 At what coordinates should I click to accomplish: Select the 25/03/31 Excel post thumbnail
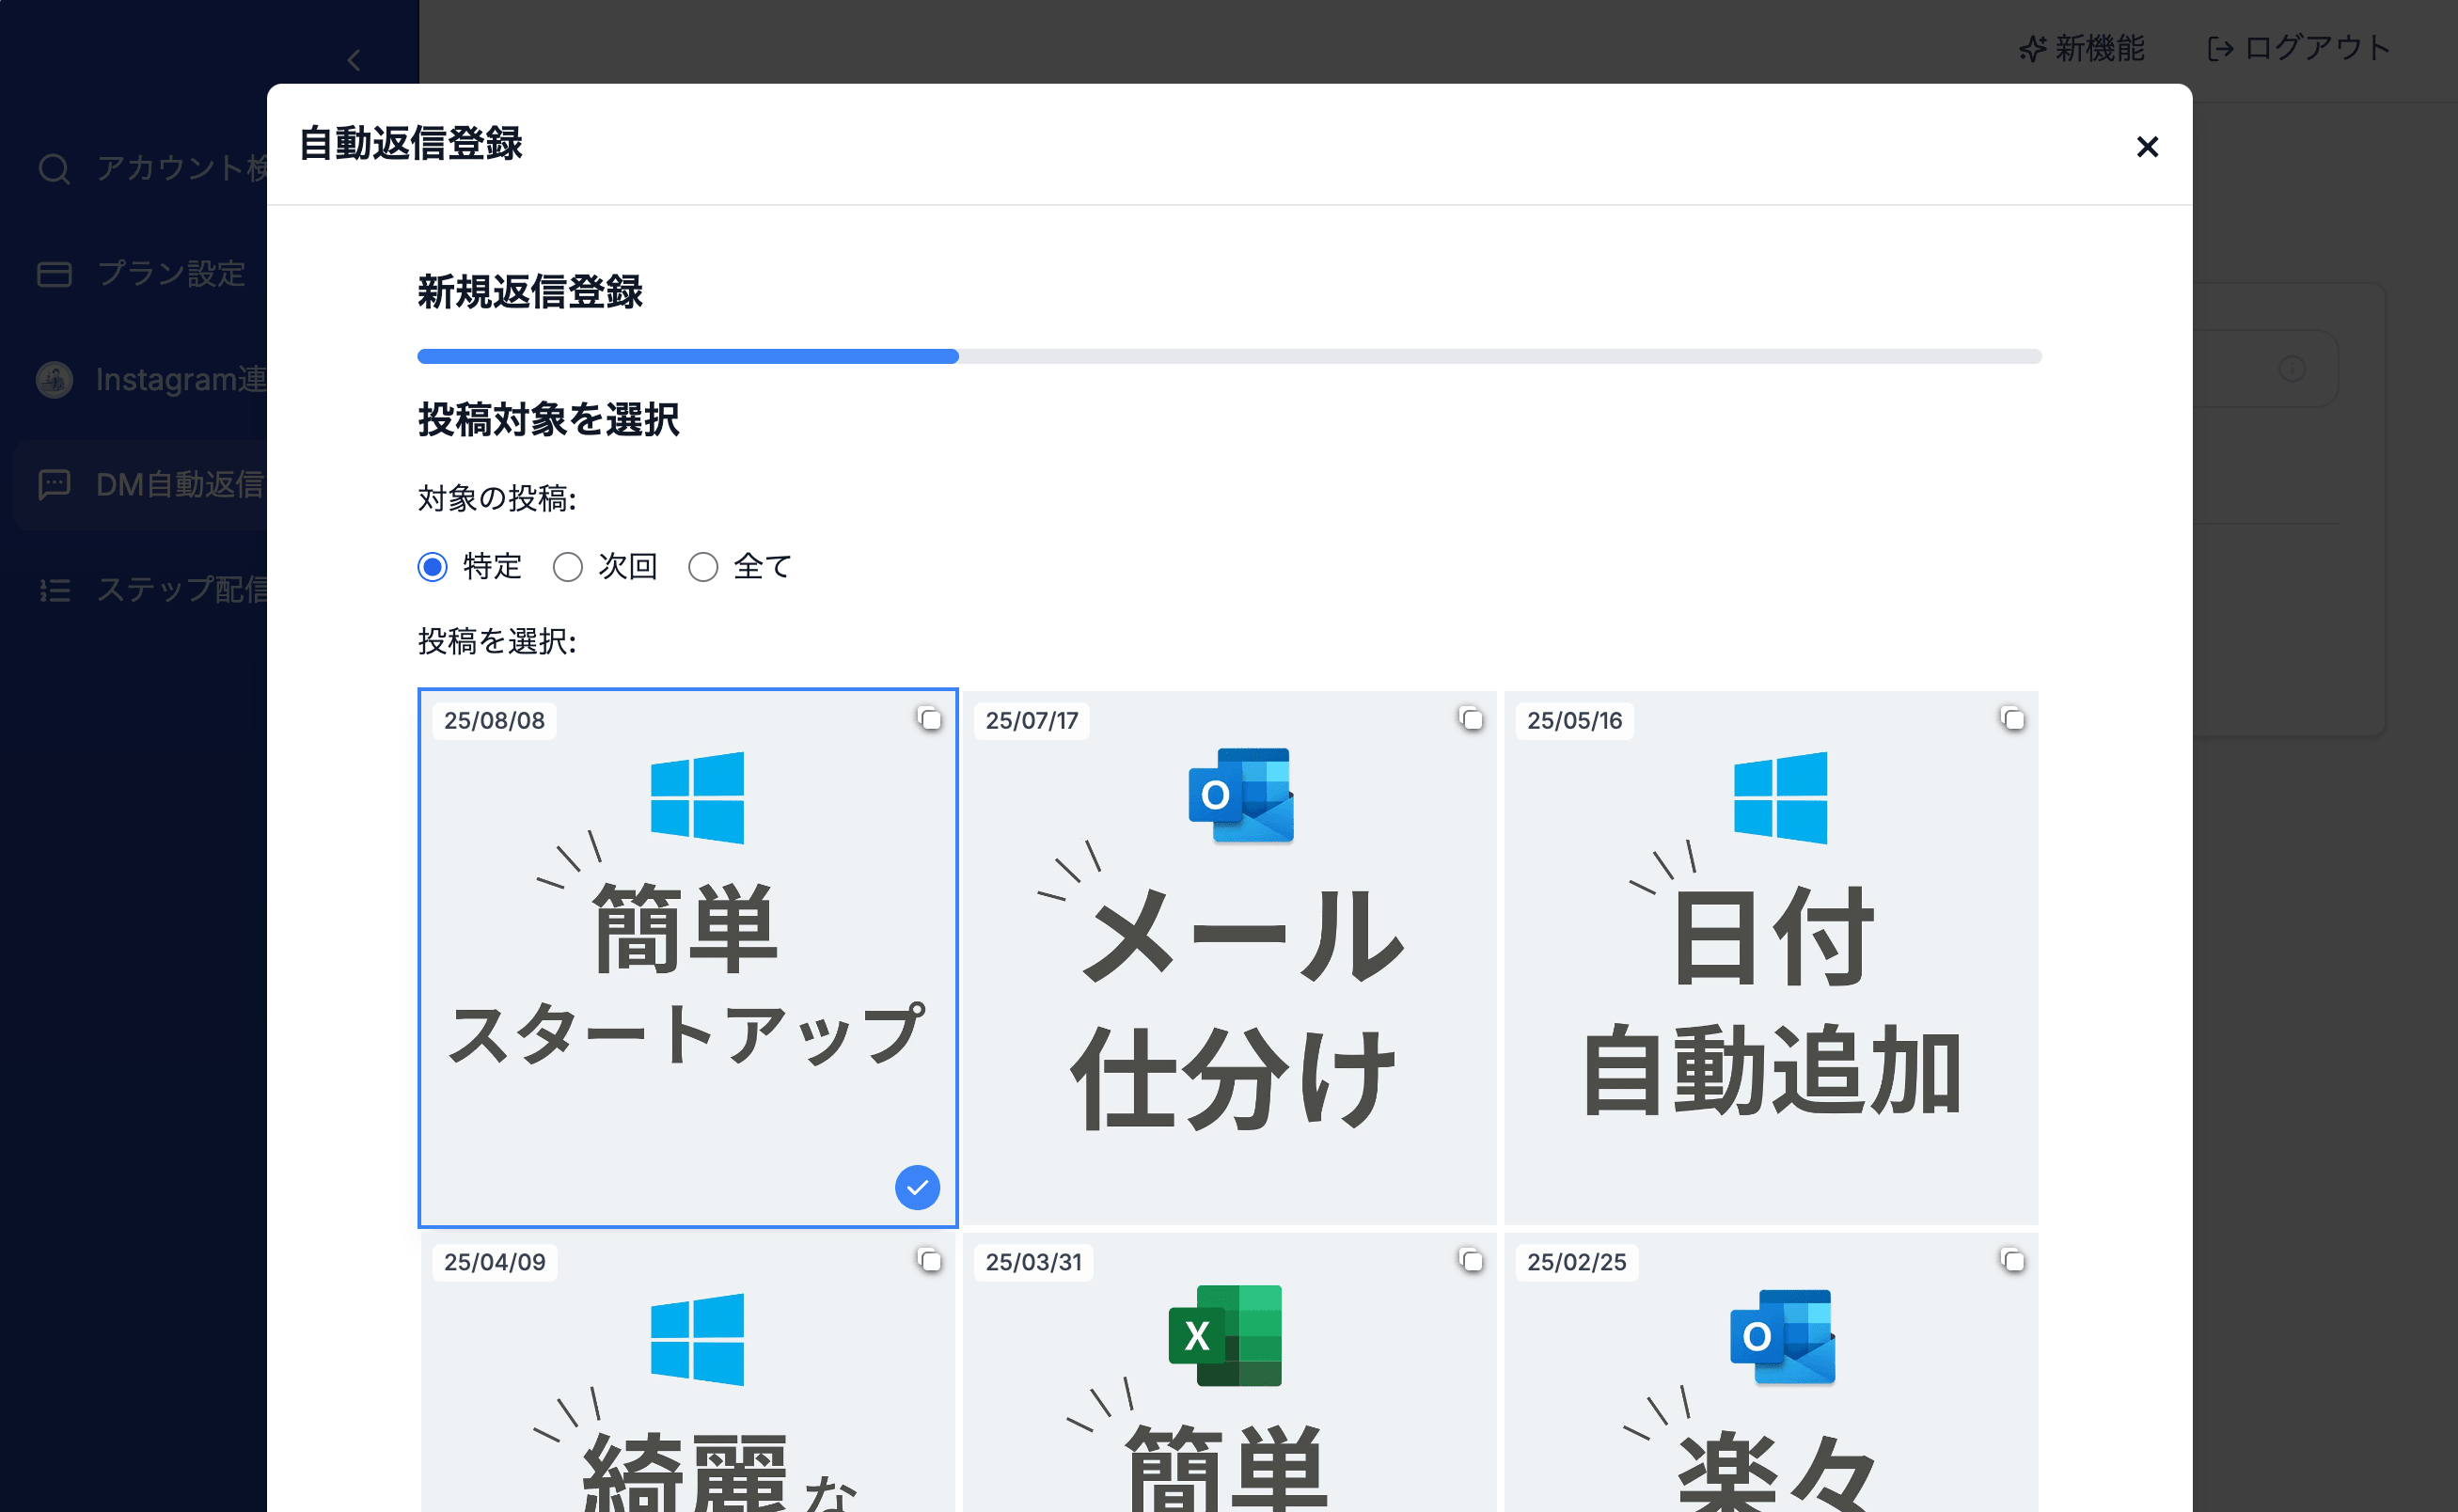click(1229, 1372)
